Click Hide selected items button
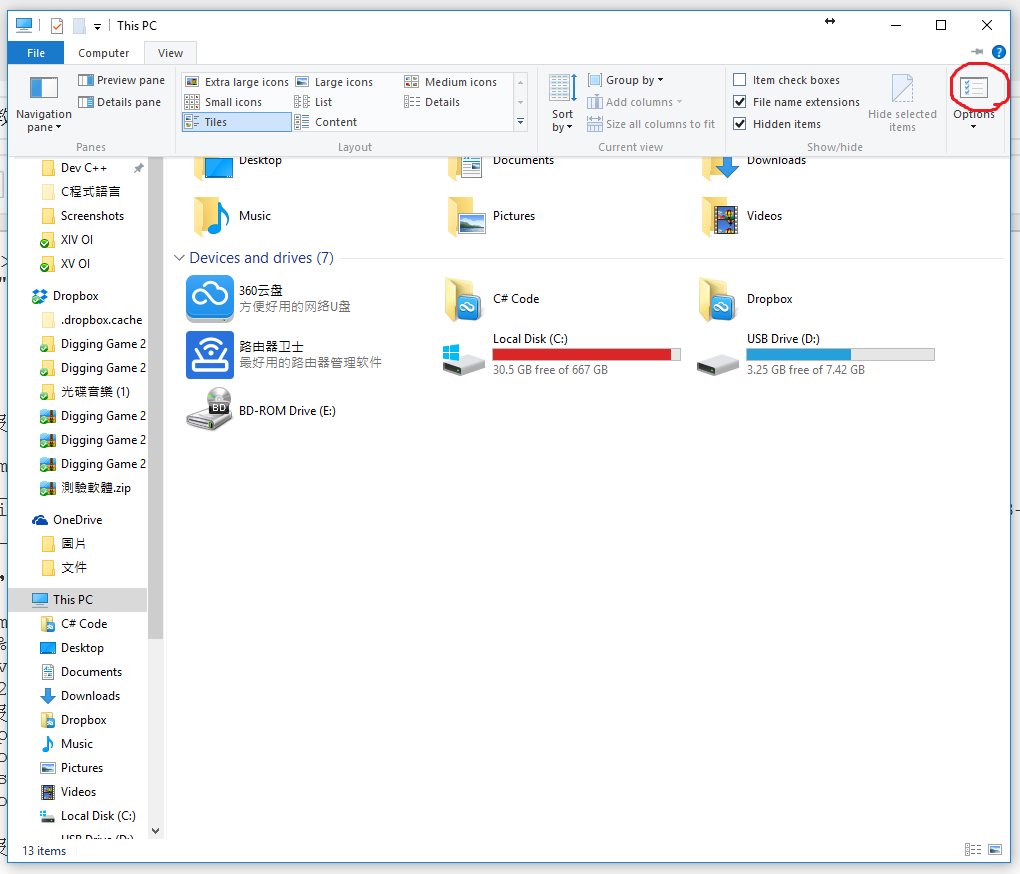The height and width of the screenshot is (874, 1020). (902, 103)
